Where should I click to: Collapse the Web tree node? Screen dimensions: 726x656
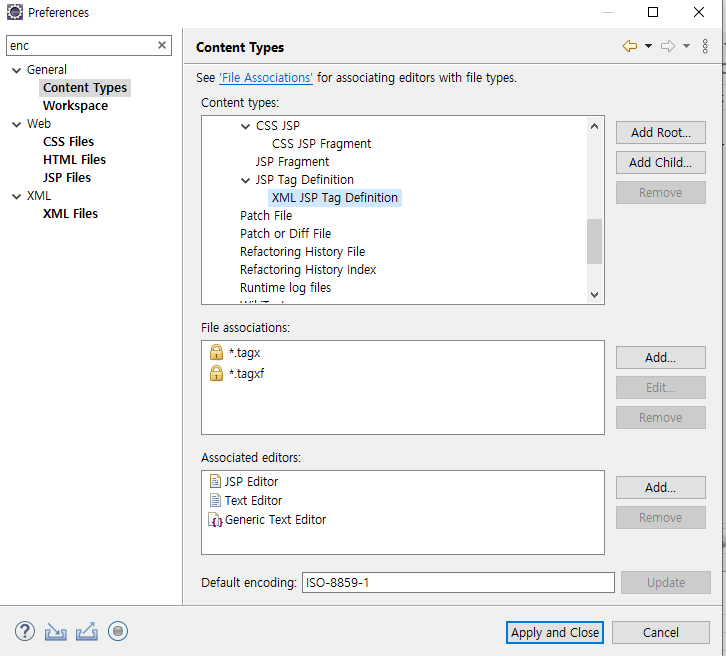17,125
